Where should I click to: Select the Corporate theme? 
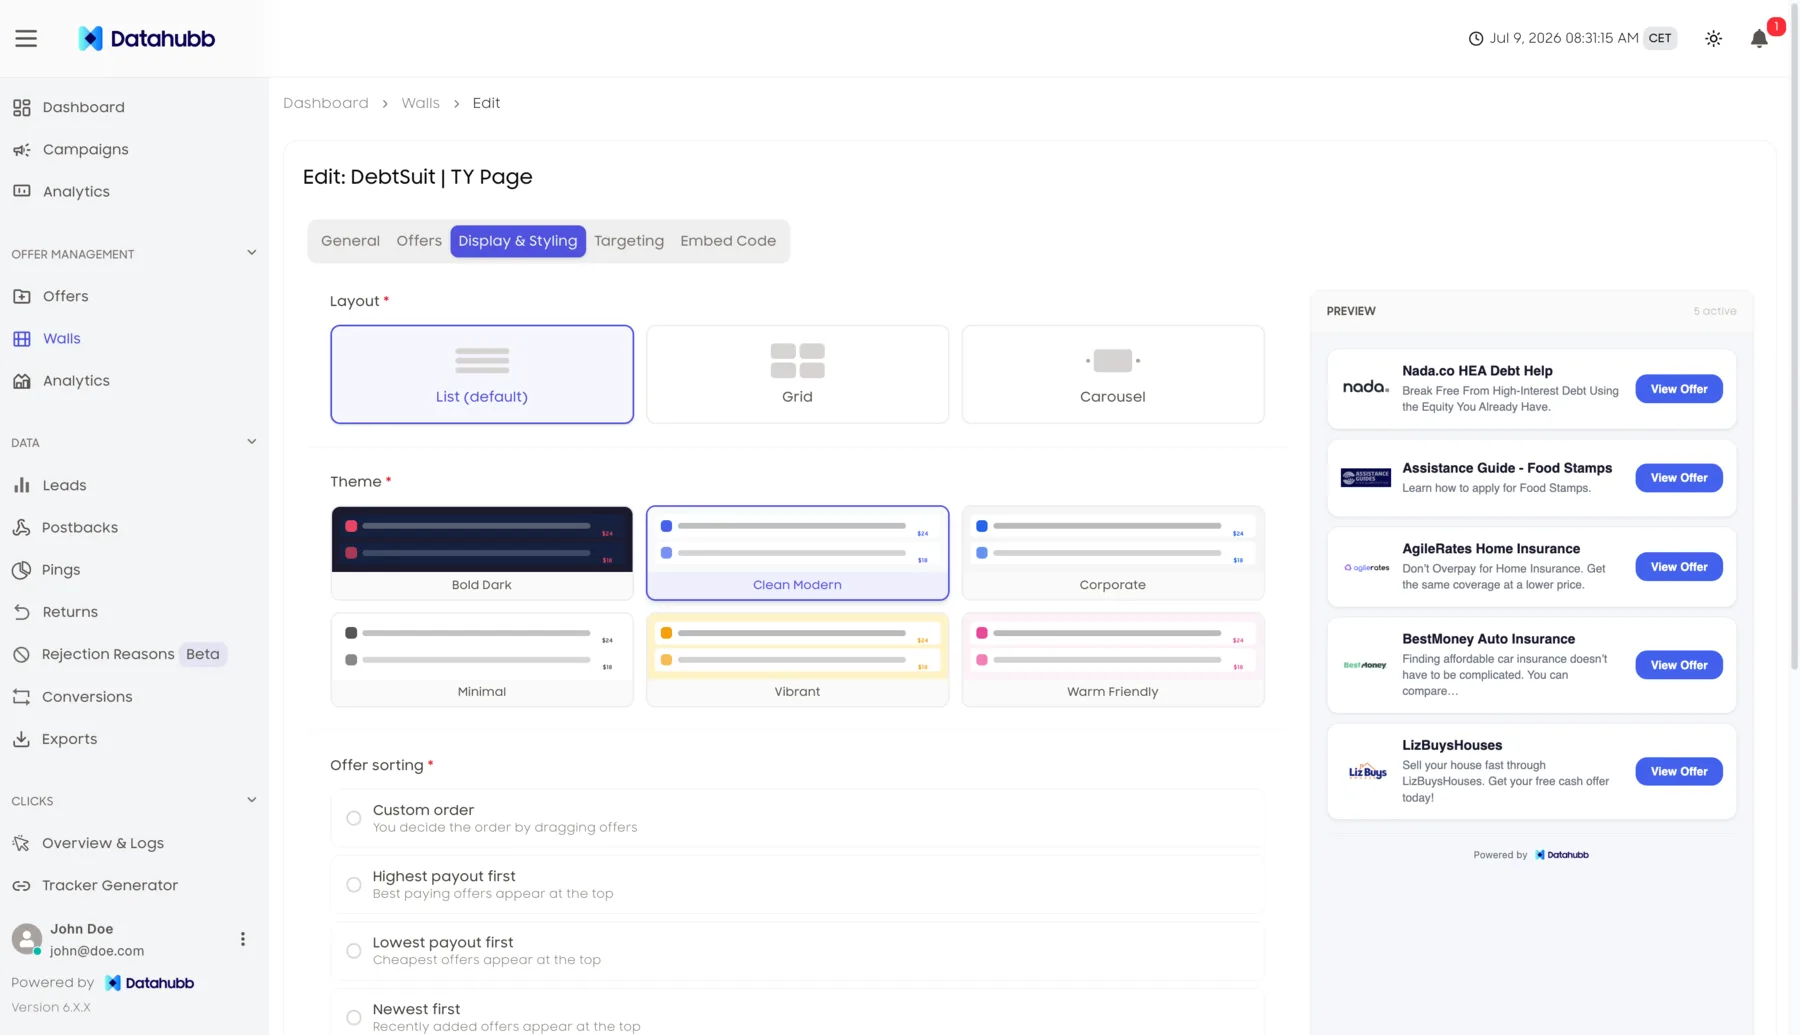click(x=1113, y=553)
